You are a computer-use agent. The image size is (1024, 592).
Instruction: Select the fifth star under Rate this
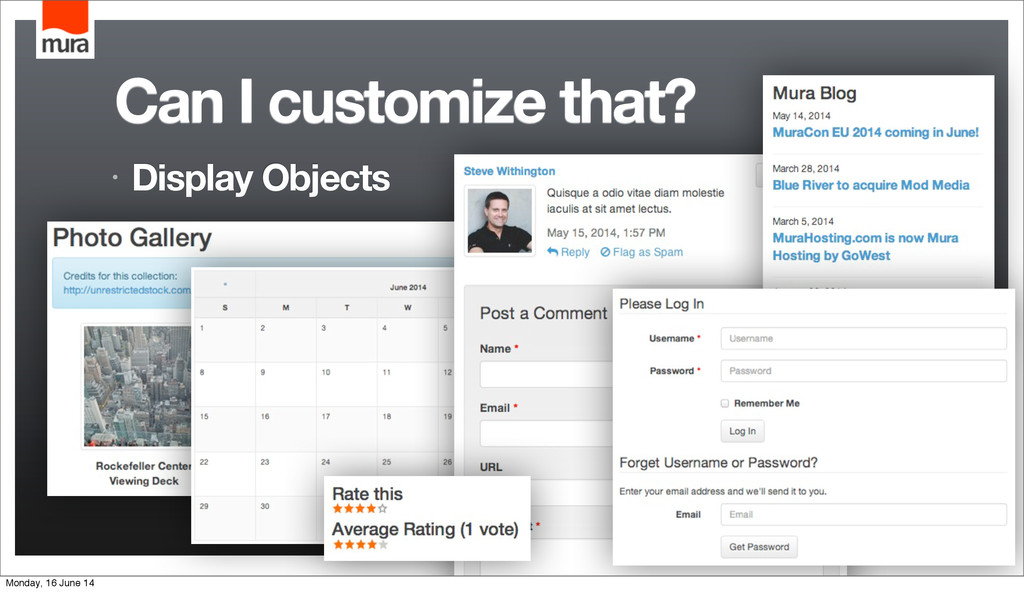tap(383, 508)
